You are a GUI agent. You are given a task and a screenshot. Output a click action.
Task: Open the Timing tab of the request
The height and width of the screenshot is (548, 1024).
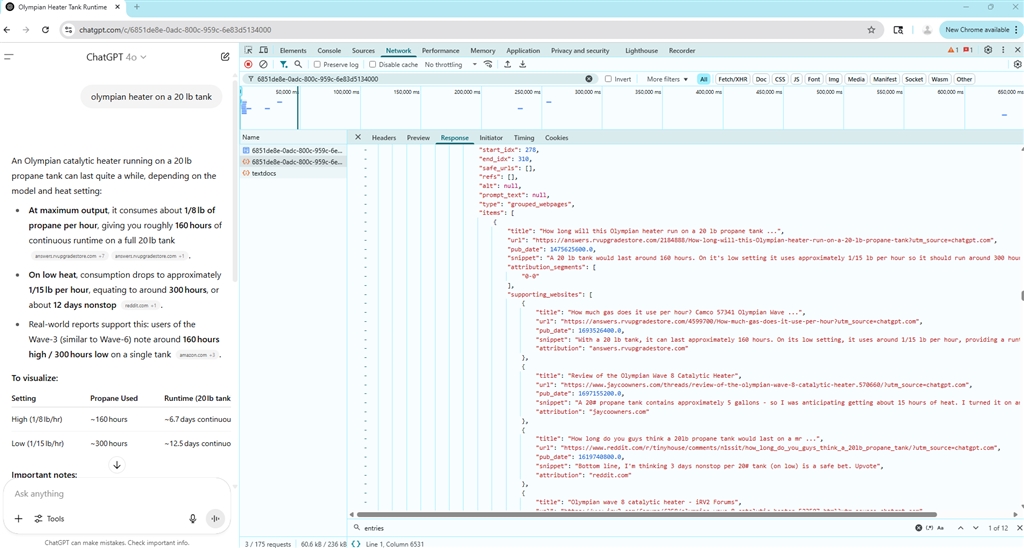(x=524, y=138)
